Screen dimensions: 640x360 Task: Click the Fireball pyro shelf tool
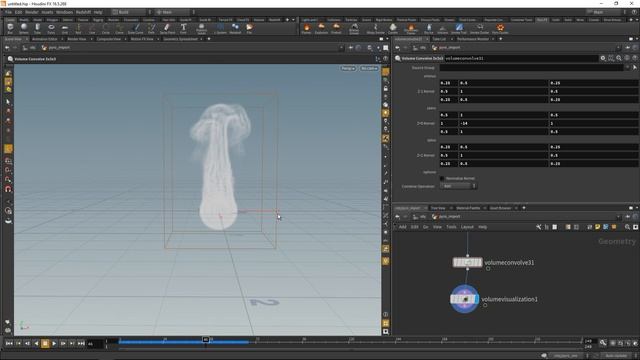(x=336, y=29)
